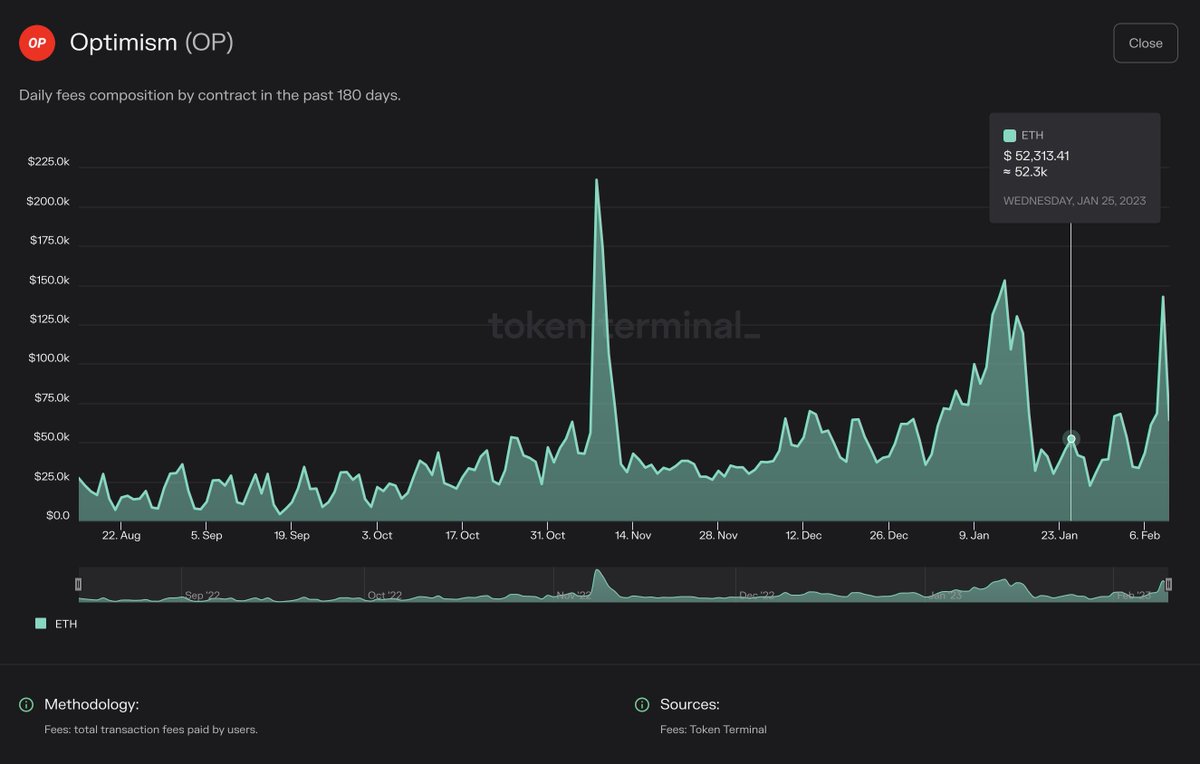Screen dimensions: 1200x764
Task: Click the '19. Sep' x-axis label
Action: [291, 536]
